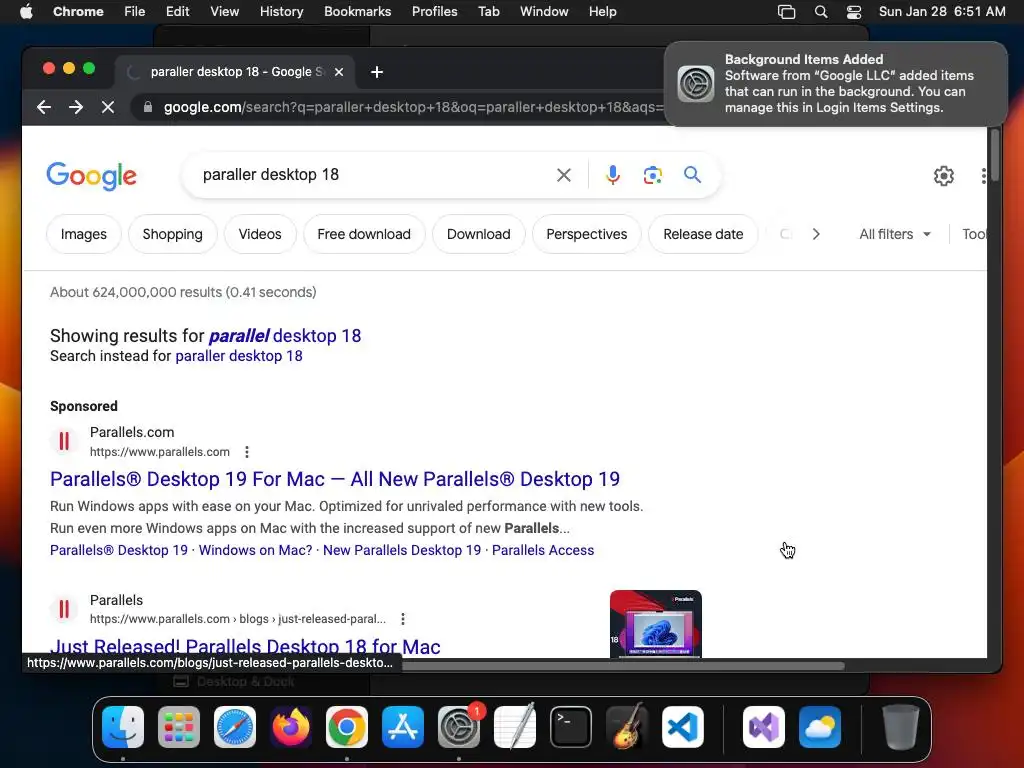The width and height of the screenshot is (1024, 768).
Task: Open Launchpad from the Dock
Action: click(x=179, y=727)
